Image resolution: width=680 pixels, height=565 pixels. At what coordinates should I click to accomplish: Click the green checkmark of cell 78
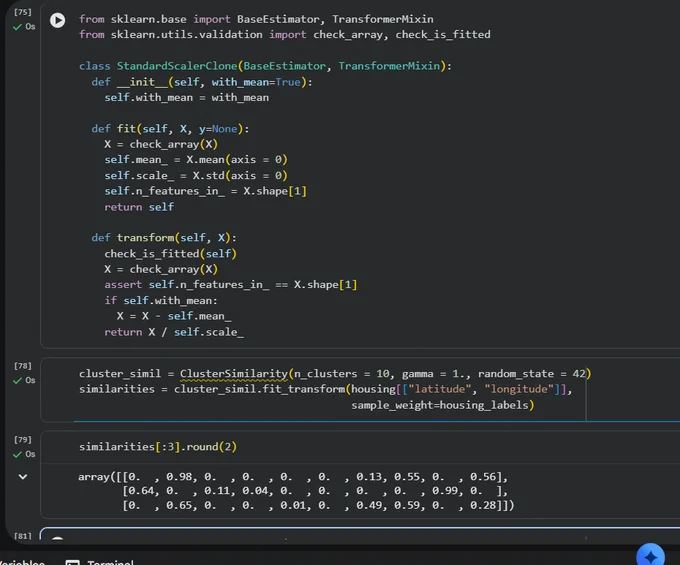pyautogui.click(x=17, y=381)
